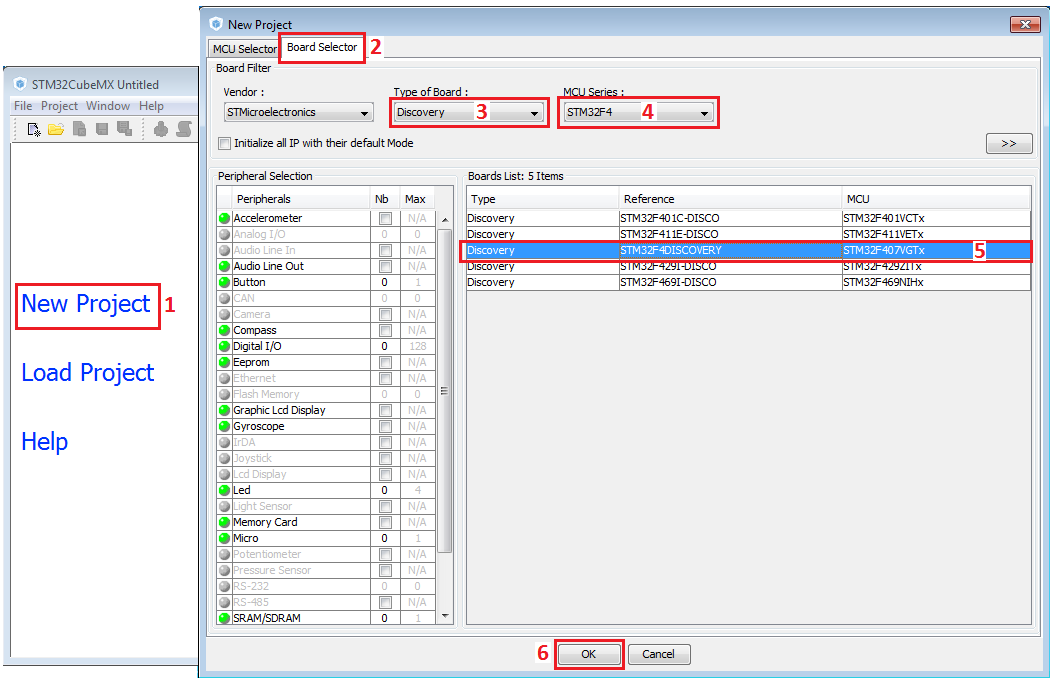Click the STM32CubeMX cube icon in main title bar

point(20,84)
